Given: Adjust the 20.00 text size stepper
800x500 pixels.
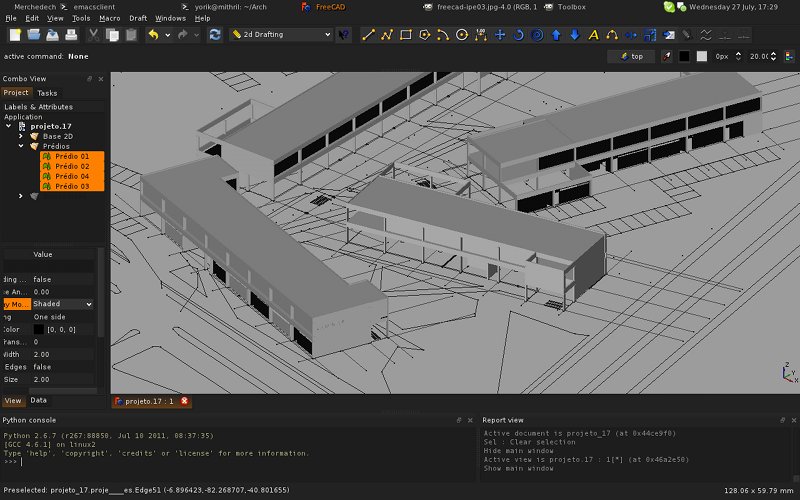Looking at the screenshot, I should click(x=773, y=57).
